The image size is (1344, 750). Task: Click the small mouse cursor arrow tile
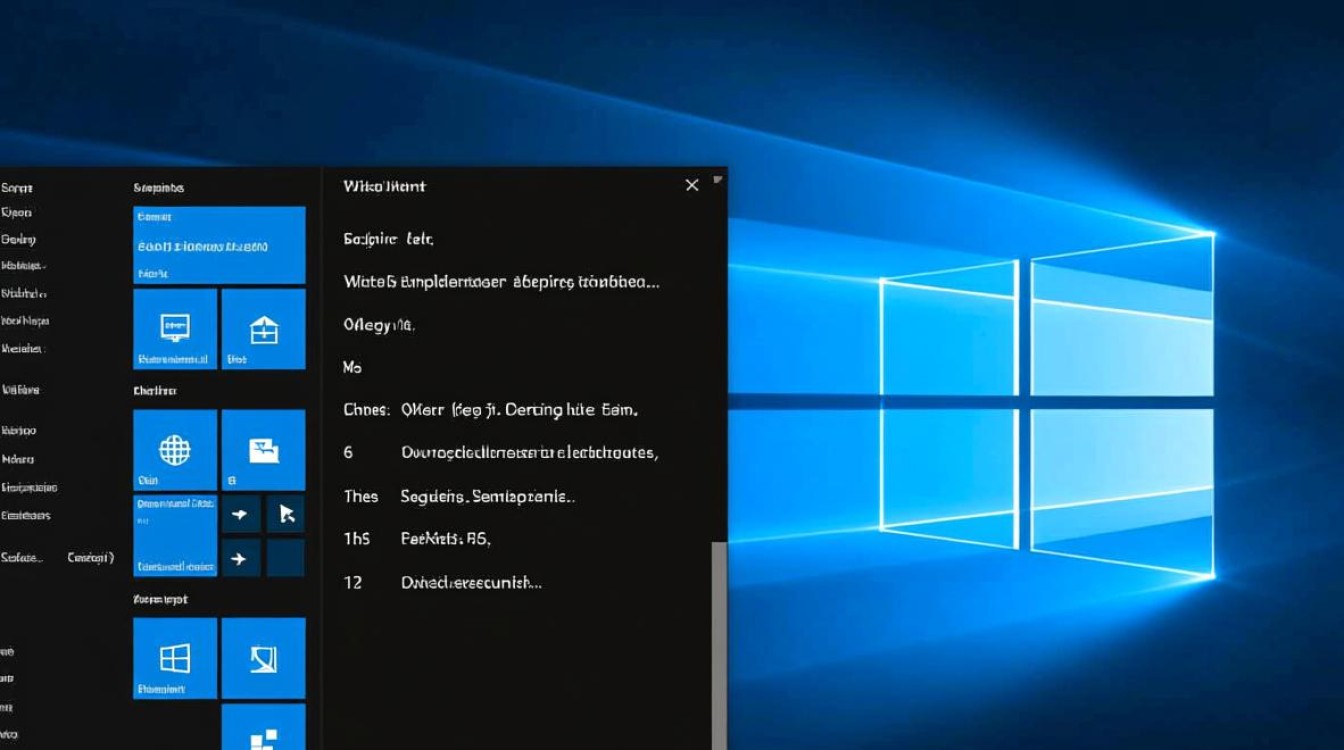286,514
